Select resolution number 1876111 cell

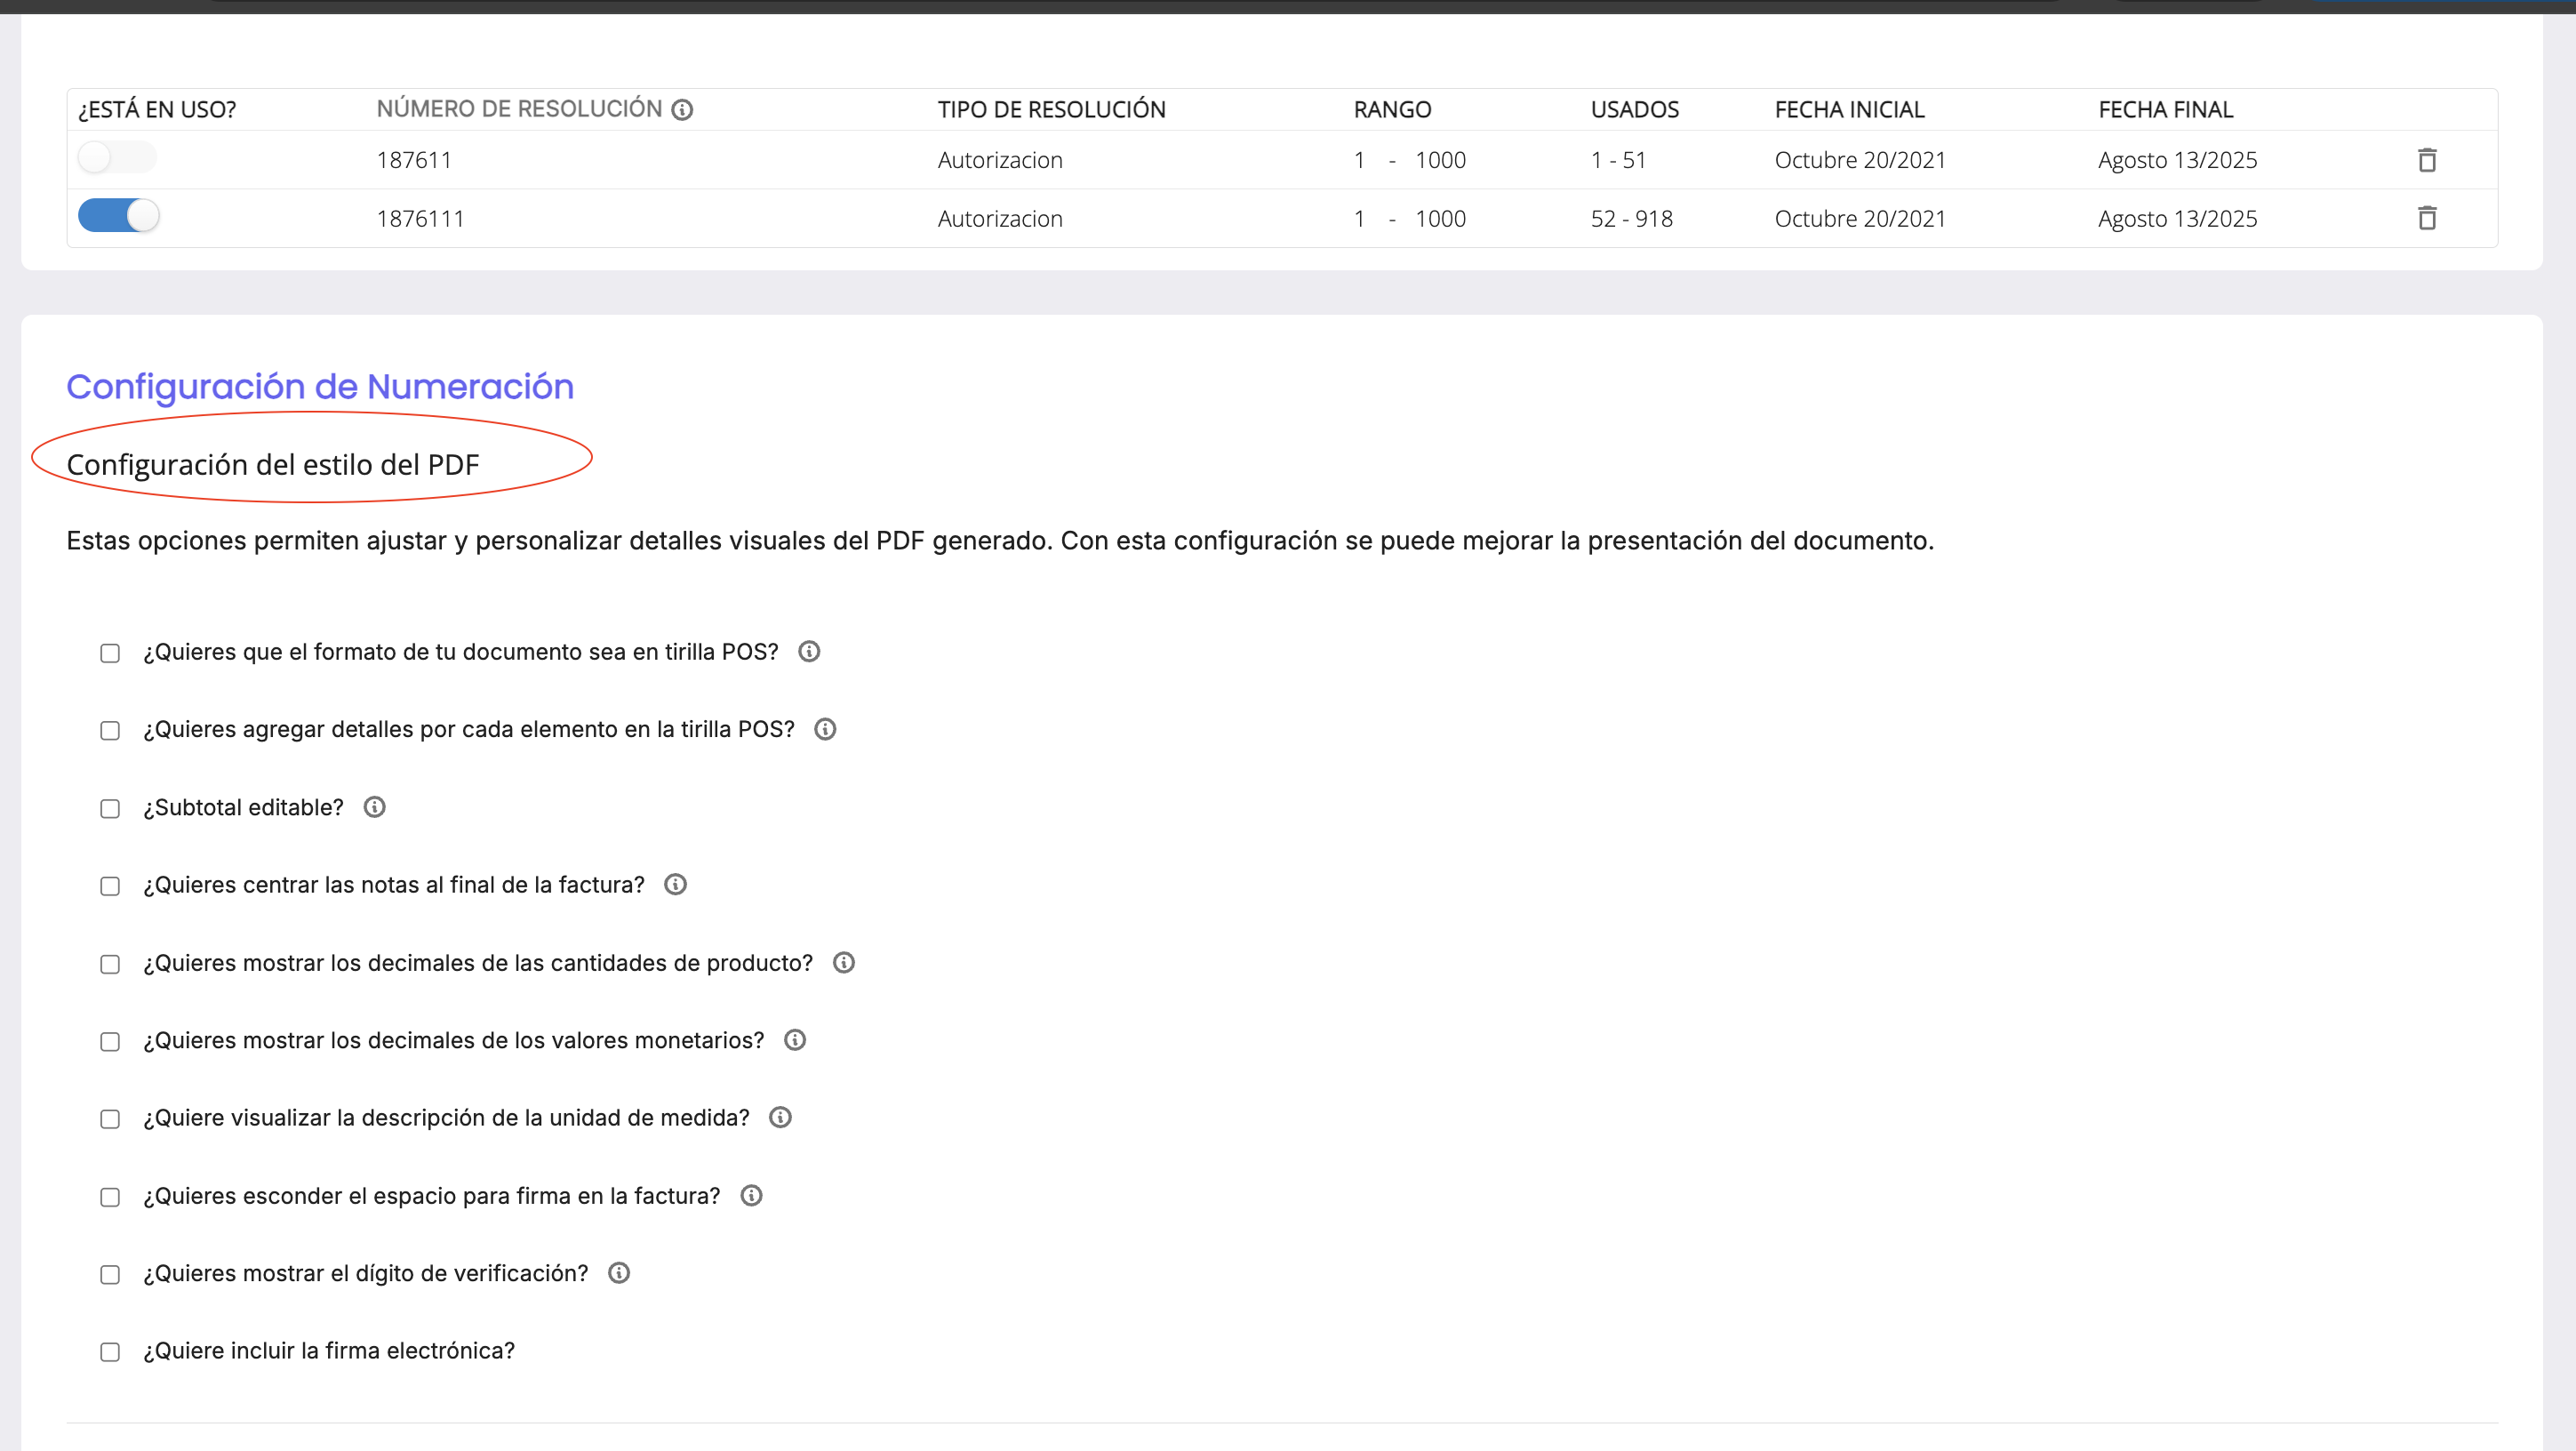tap(420, 218)
